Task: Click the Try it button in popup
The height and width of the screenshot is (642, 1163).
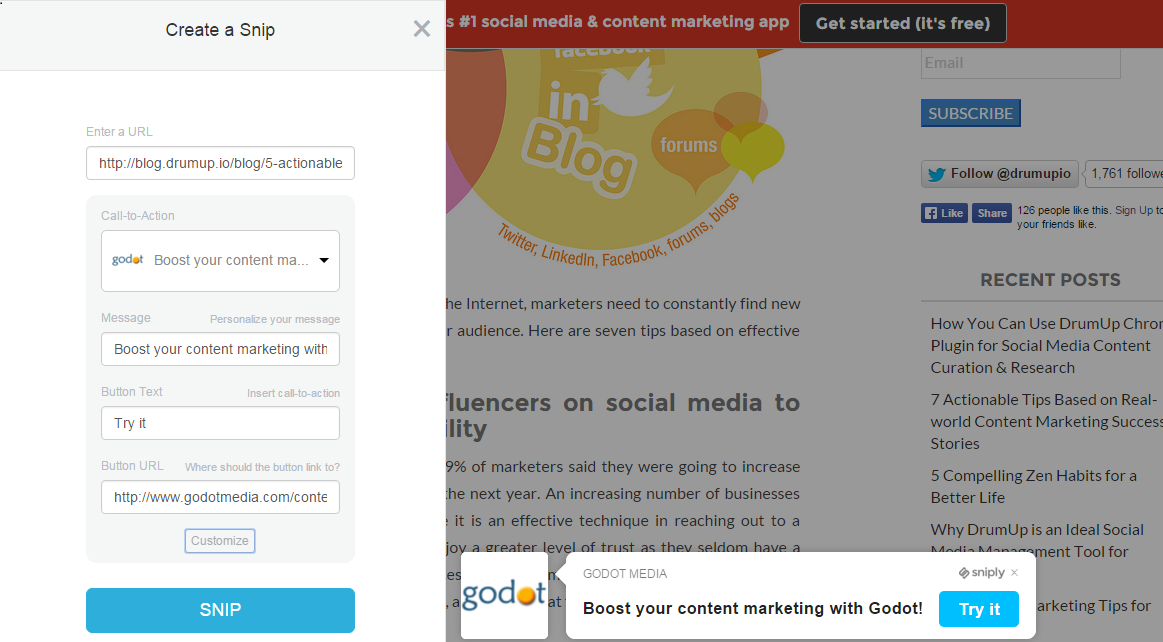Action: [979, 609]
